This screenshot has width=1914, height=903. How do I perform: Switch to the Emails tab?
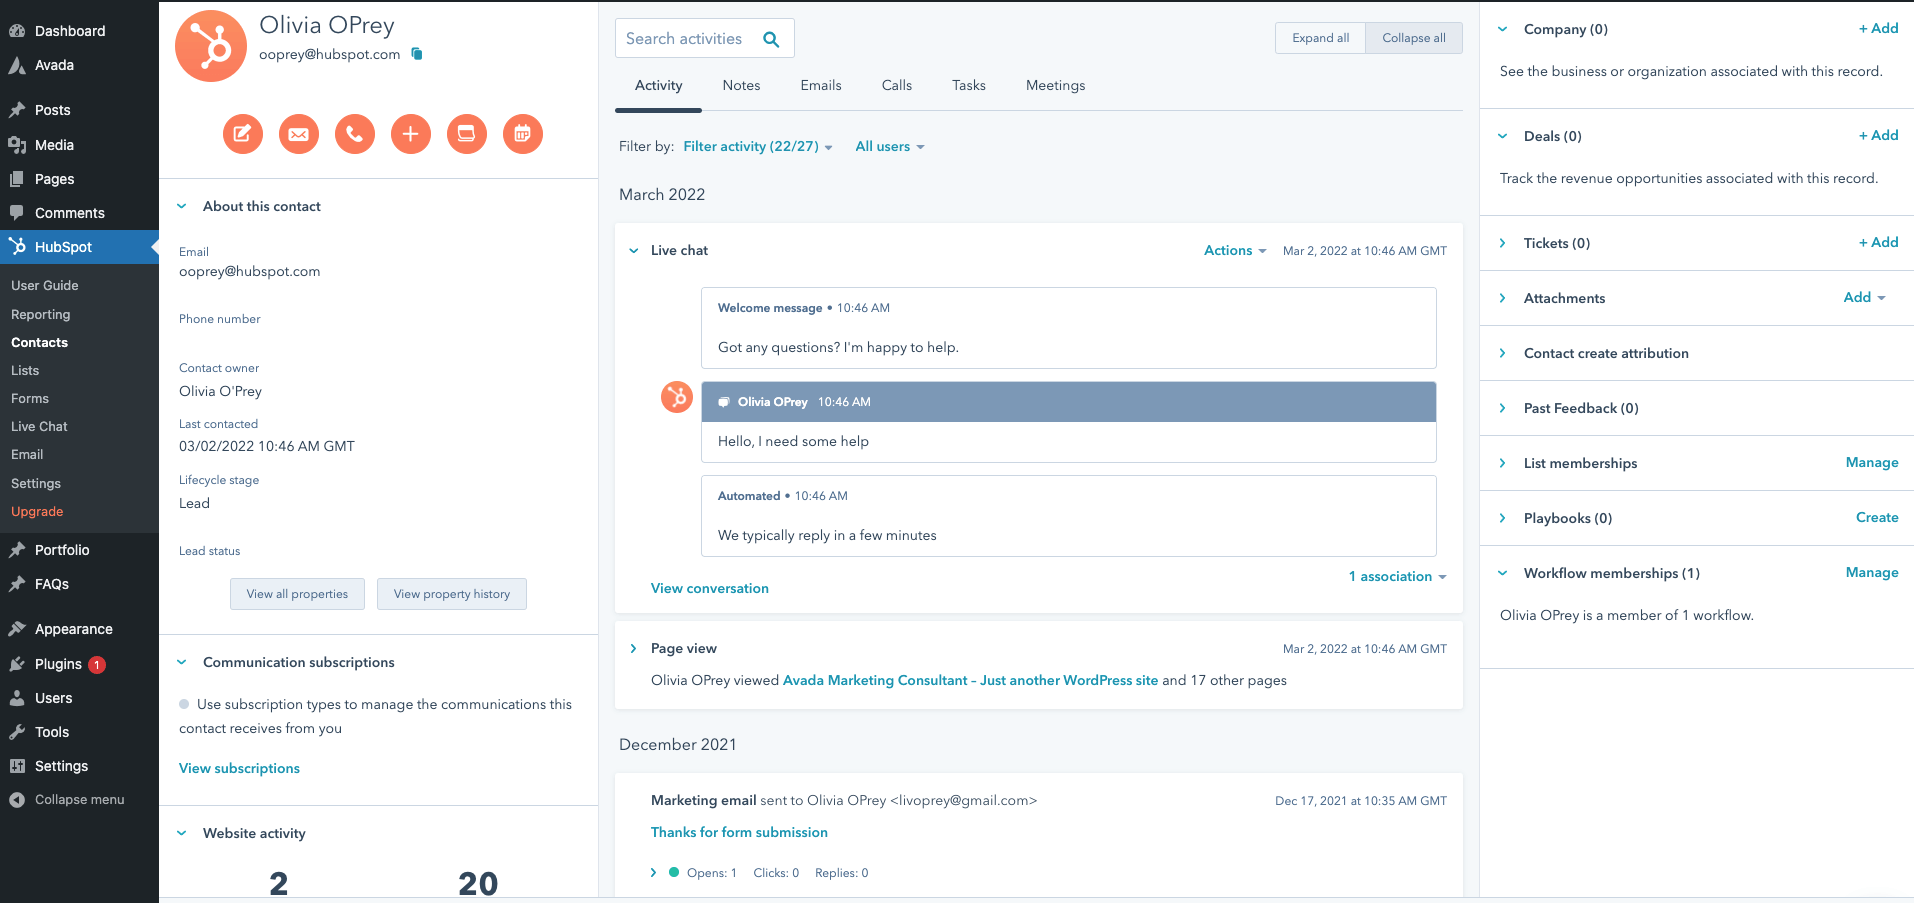click(821, 85)
